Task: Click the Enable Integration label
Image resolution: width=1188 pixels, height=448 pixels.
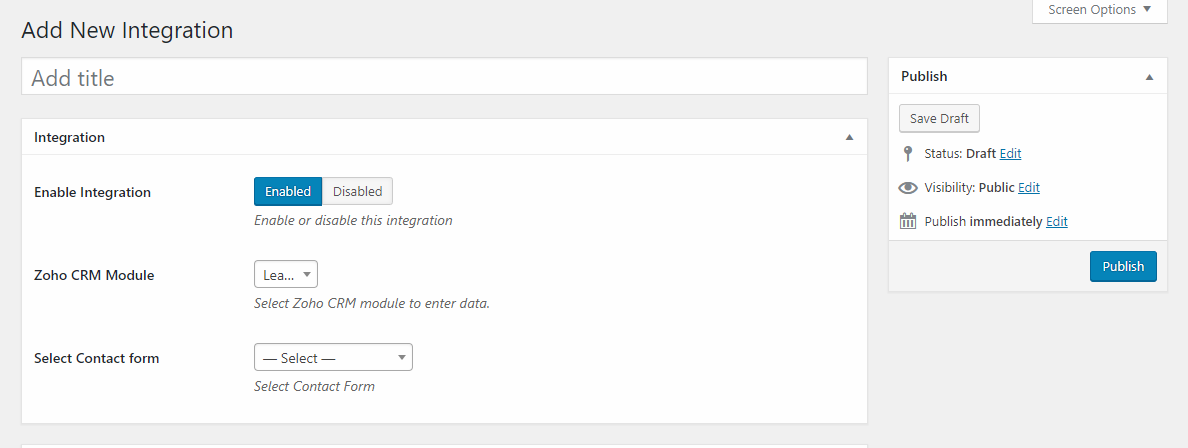Action: pyautogui.click(x=92, y=192)
